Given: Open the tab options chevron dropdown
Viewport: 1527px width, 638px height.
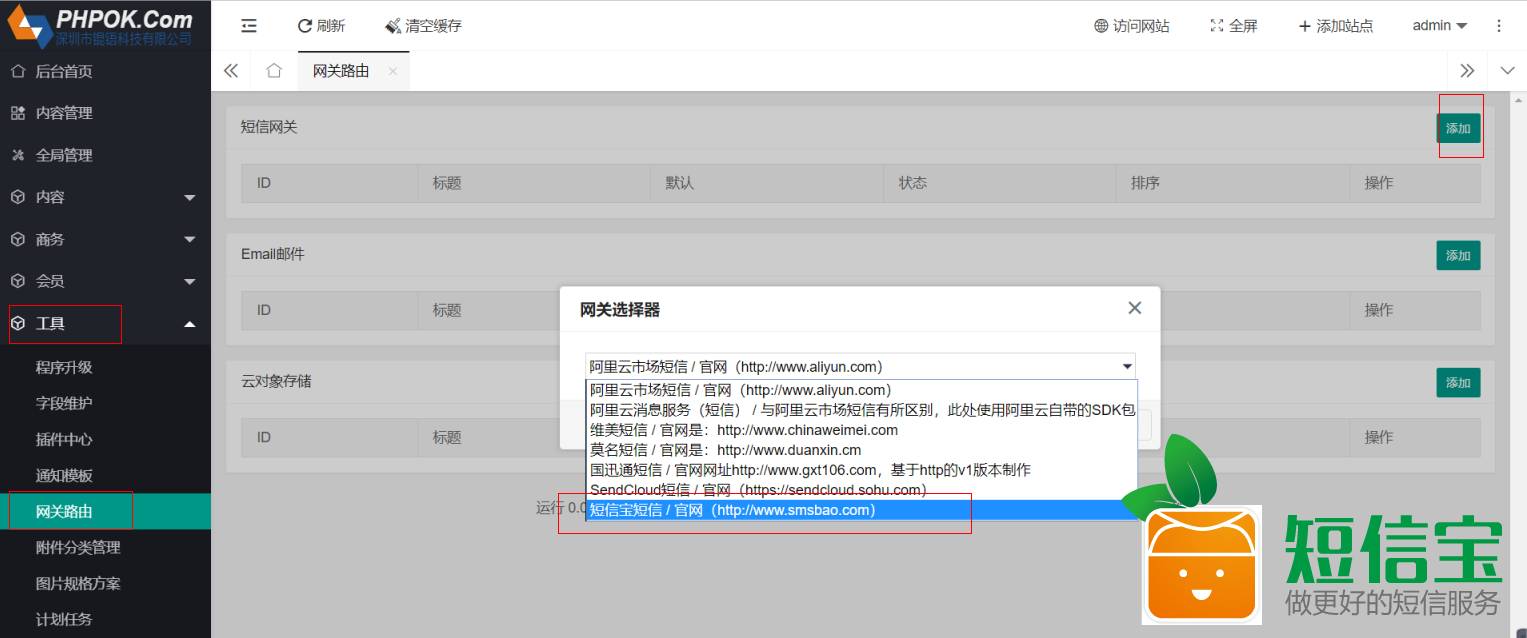Looking at the screenshot, I should (x=1507, y=71).
